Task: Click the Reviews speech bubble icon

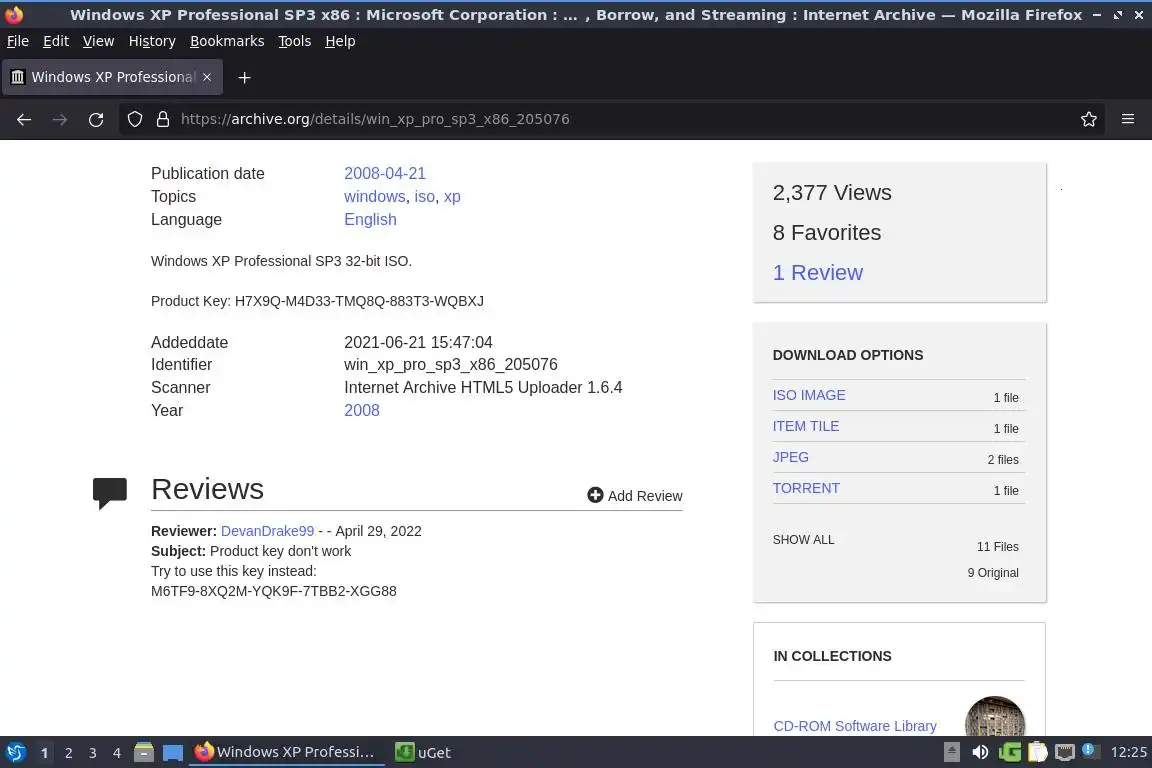Action: click(x=109, y=492)
